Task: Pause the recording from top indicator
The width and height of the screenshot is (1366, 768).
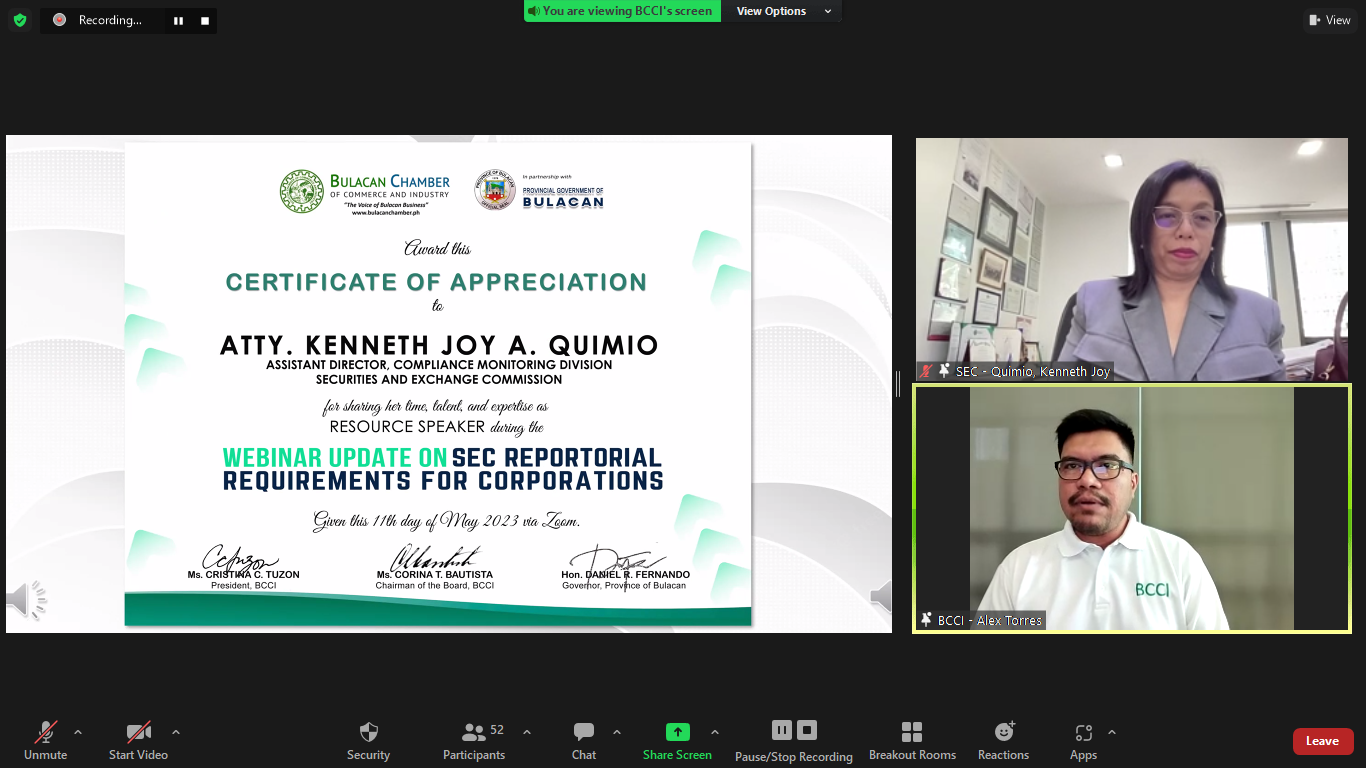Action: click(178, 20)
